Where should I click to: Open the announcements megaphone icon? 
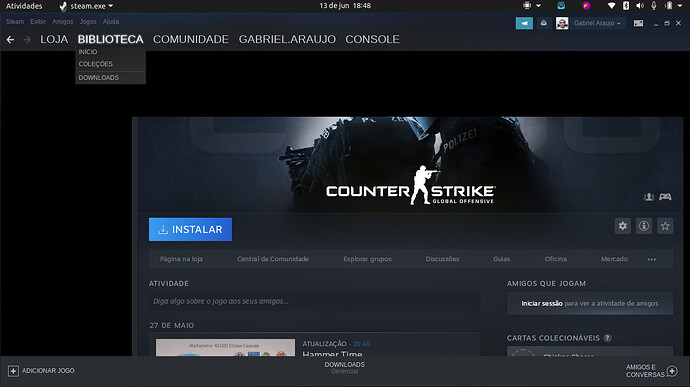(524, 23)
